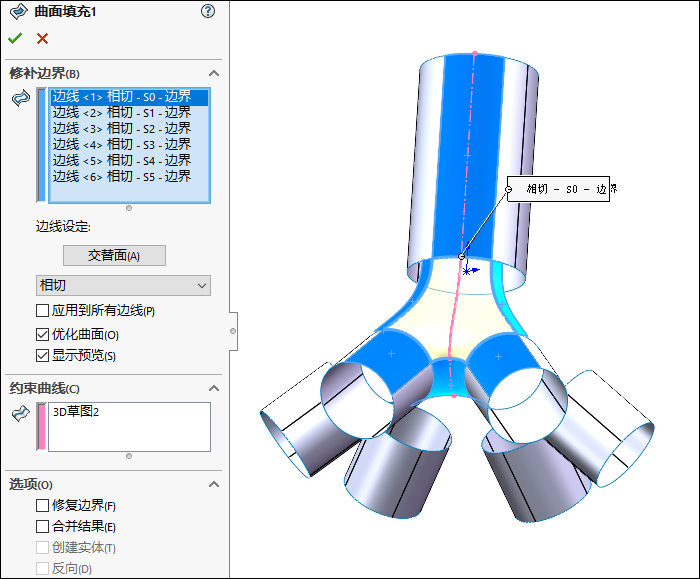This screenshot has height=579, width=700.
Task: Select 边线<3> 相切 - S2 - 边界 row
Action: tap(129, 129)
